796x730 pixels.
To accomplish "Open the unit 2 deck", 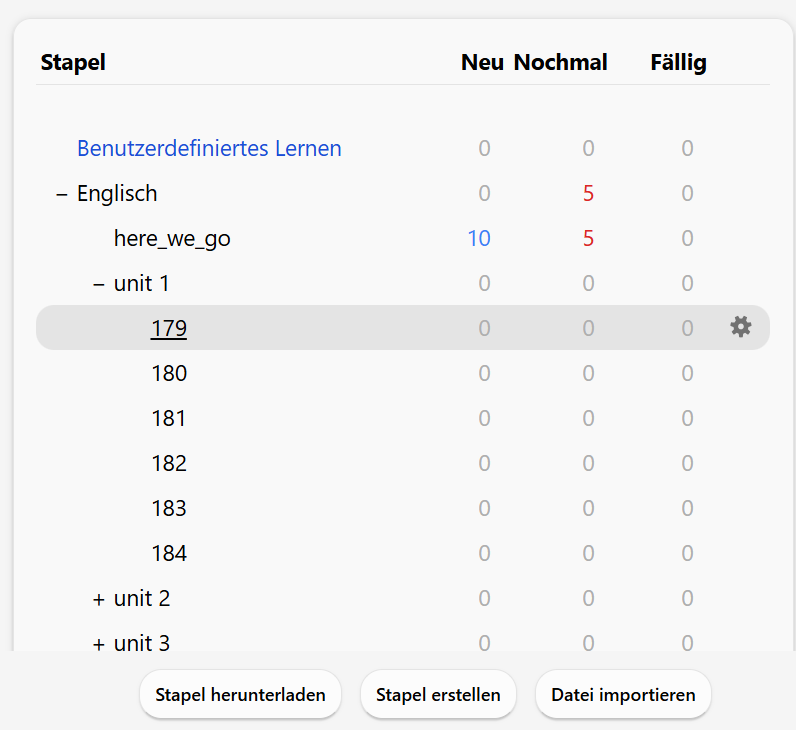I will click(142, 599).
